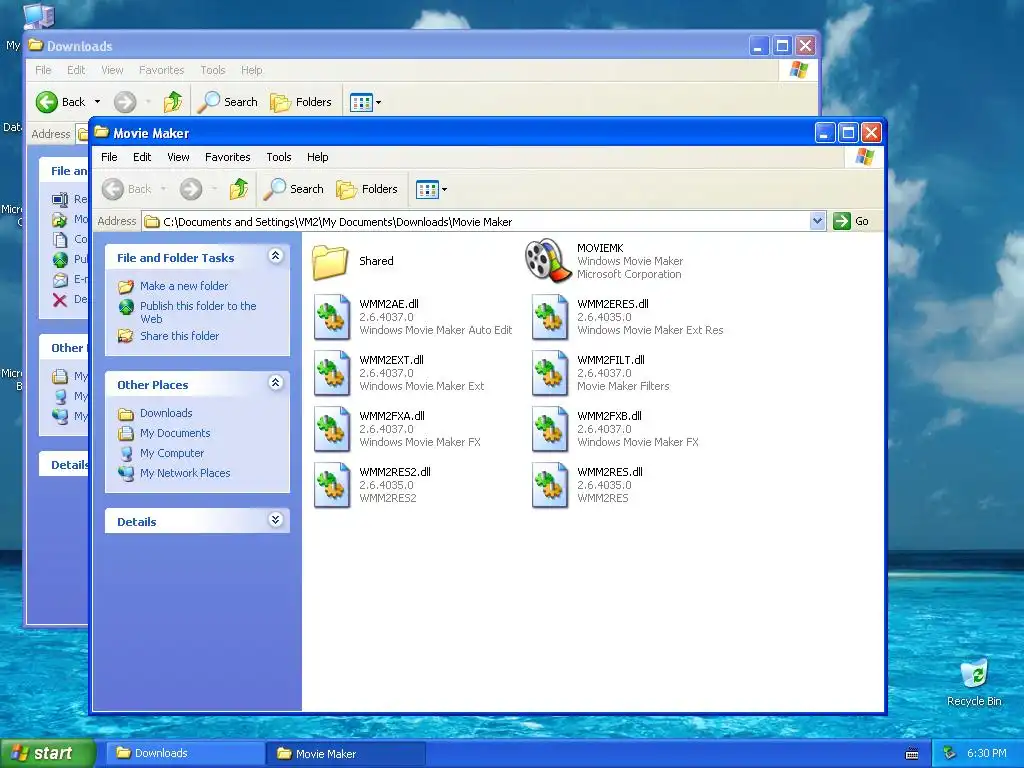This screenshot has width=1024, height=768.
Task: Open Edit menu in Downloads window
Action: tap(76, 70)
